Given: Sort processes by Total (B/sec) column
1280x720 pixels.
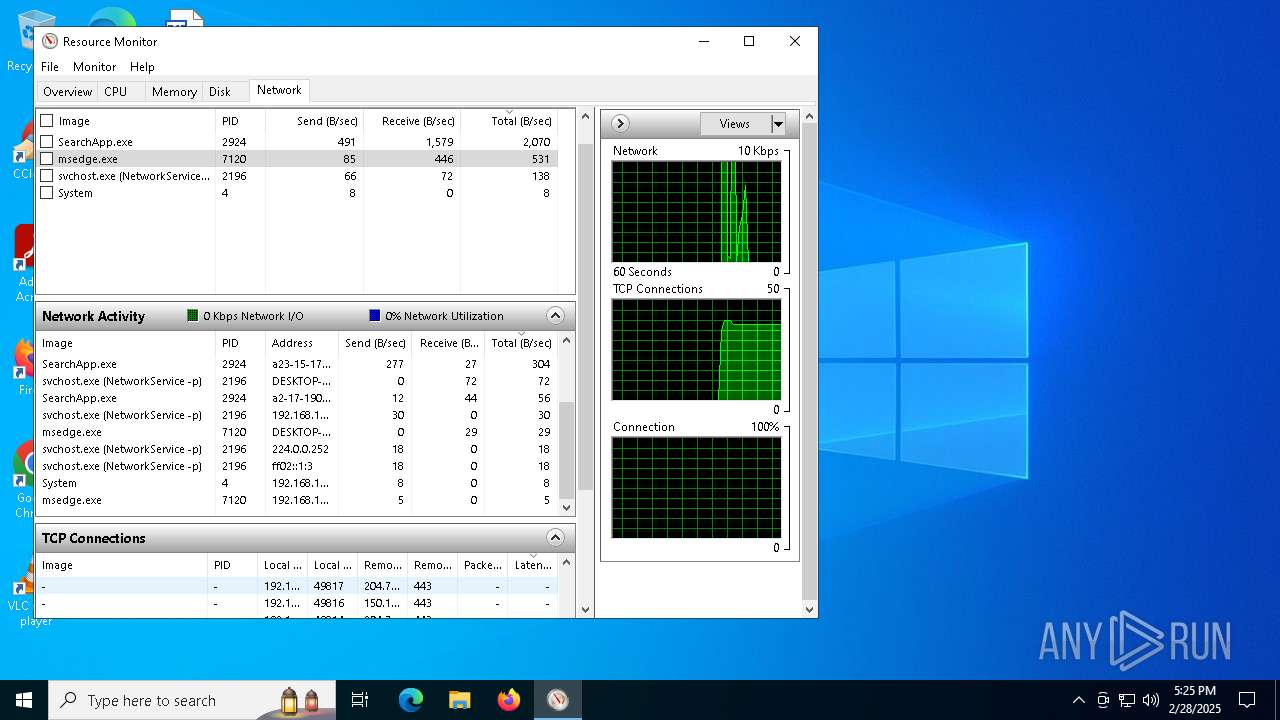Looking at the screenshot, I should tap(511, 121).
